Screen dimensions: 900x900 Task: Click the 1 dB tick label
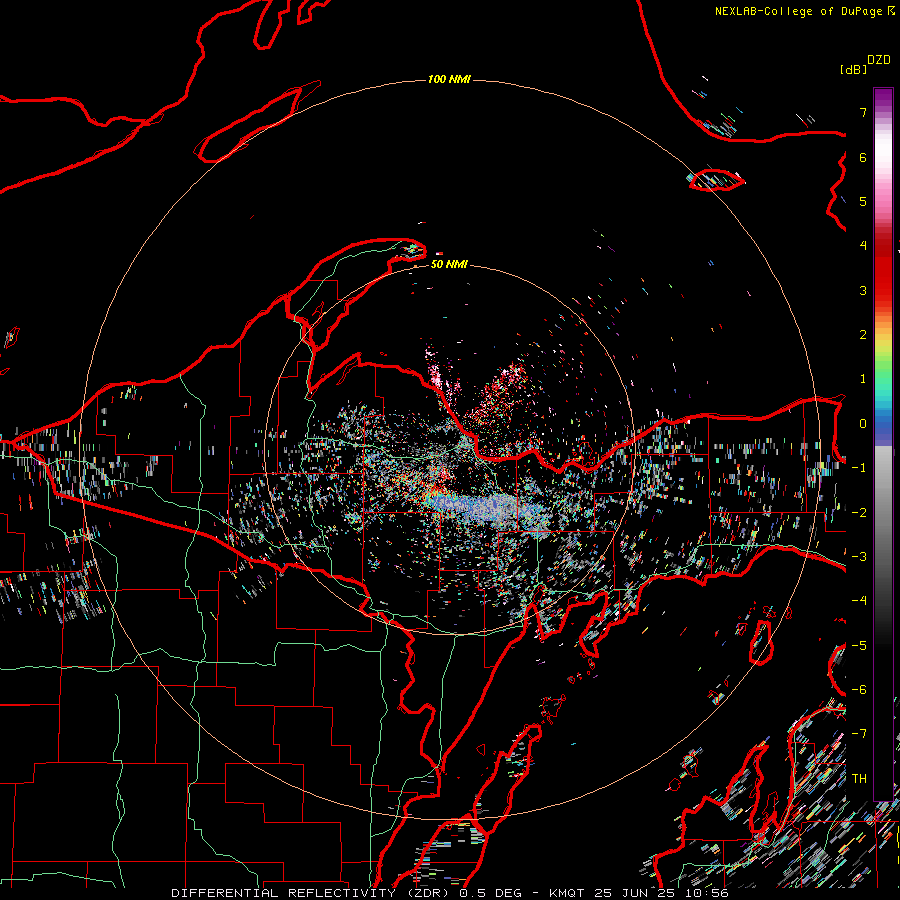pyautogui.click(x=863, y=379)
